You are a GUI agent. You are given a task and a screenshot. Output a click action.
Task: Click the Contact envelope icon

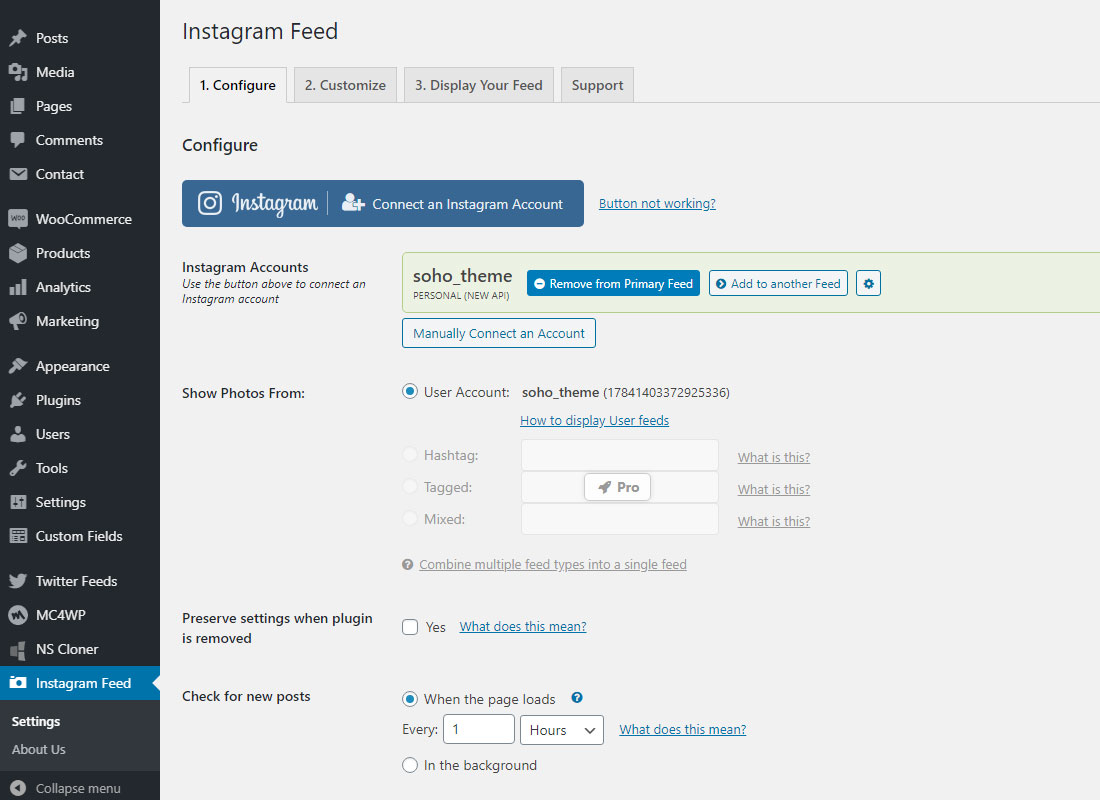18,174
